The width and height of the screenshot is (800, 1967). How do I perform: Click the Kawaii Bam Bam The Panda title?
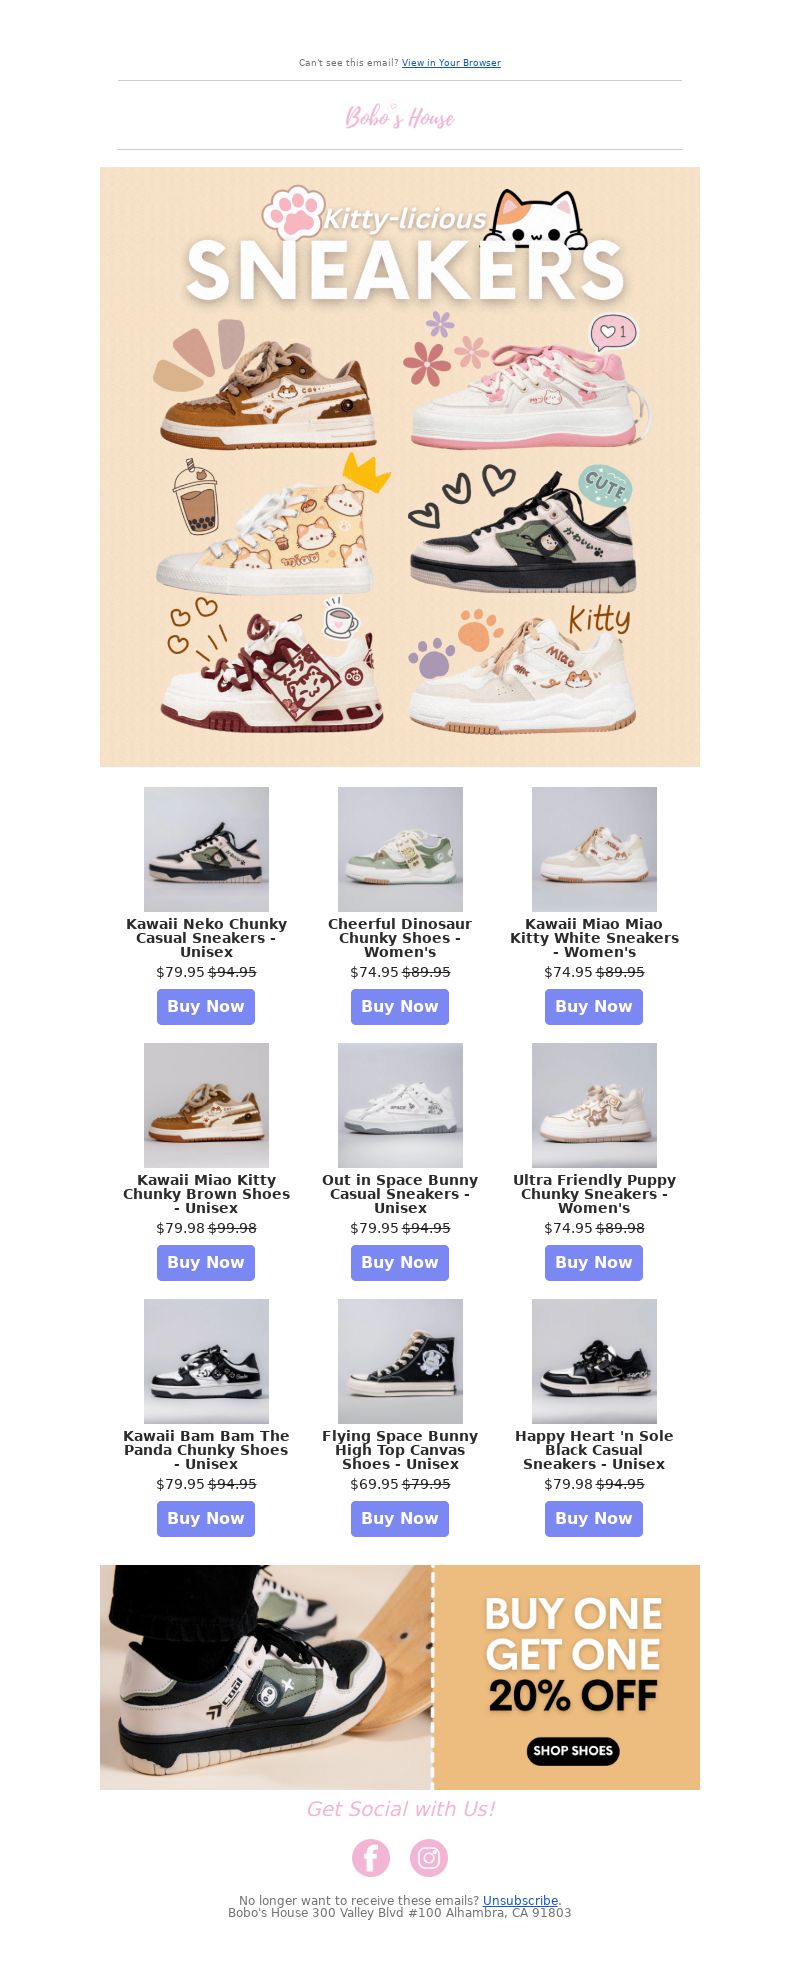tap(206, 1450)
